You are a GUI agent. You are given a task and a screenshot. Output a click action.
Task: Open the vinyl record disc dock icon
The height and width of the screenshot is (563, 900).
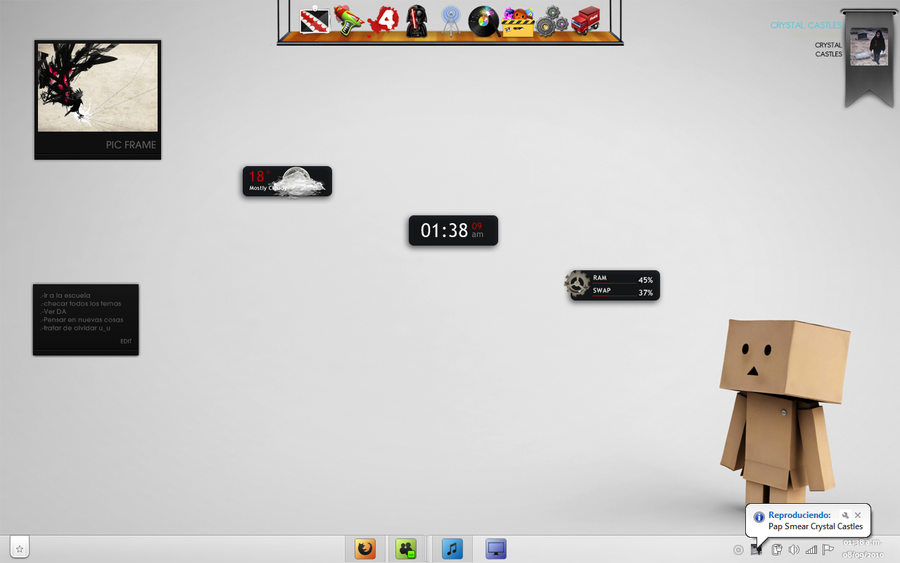pos(483,20)
